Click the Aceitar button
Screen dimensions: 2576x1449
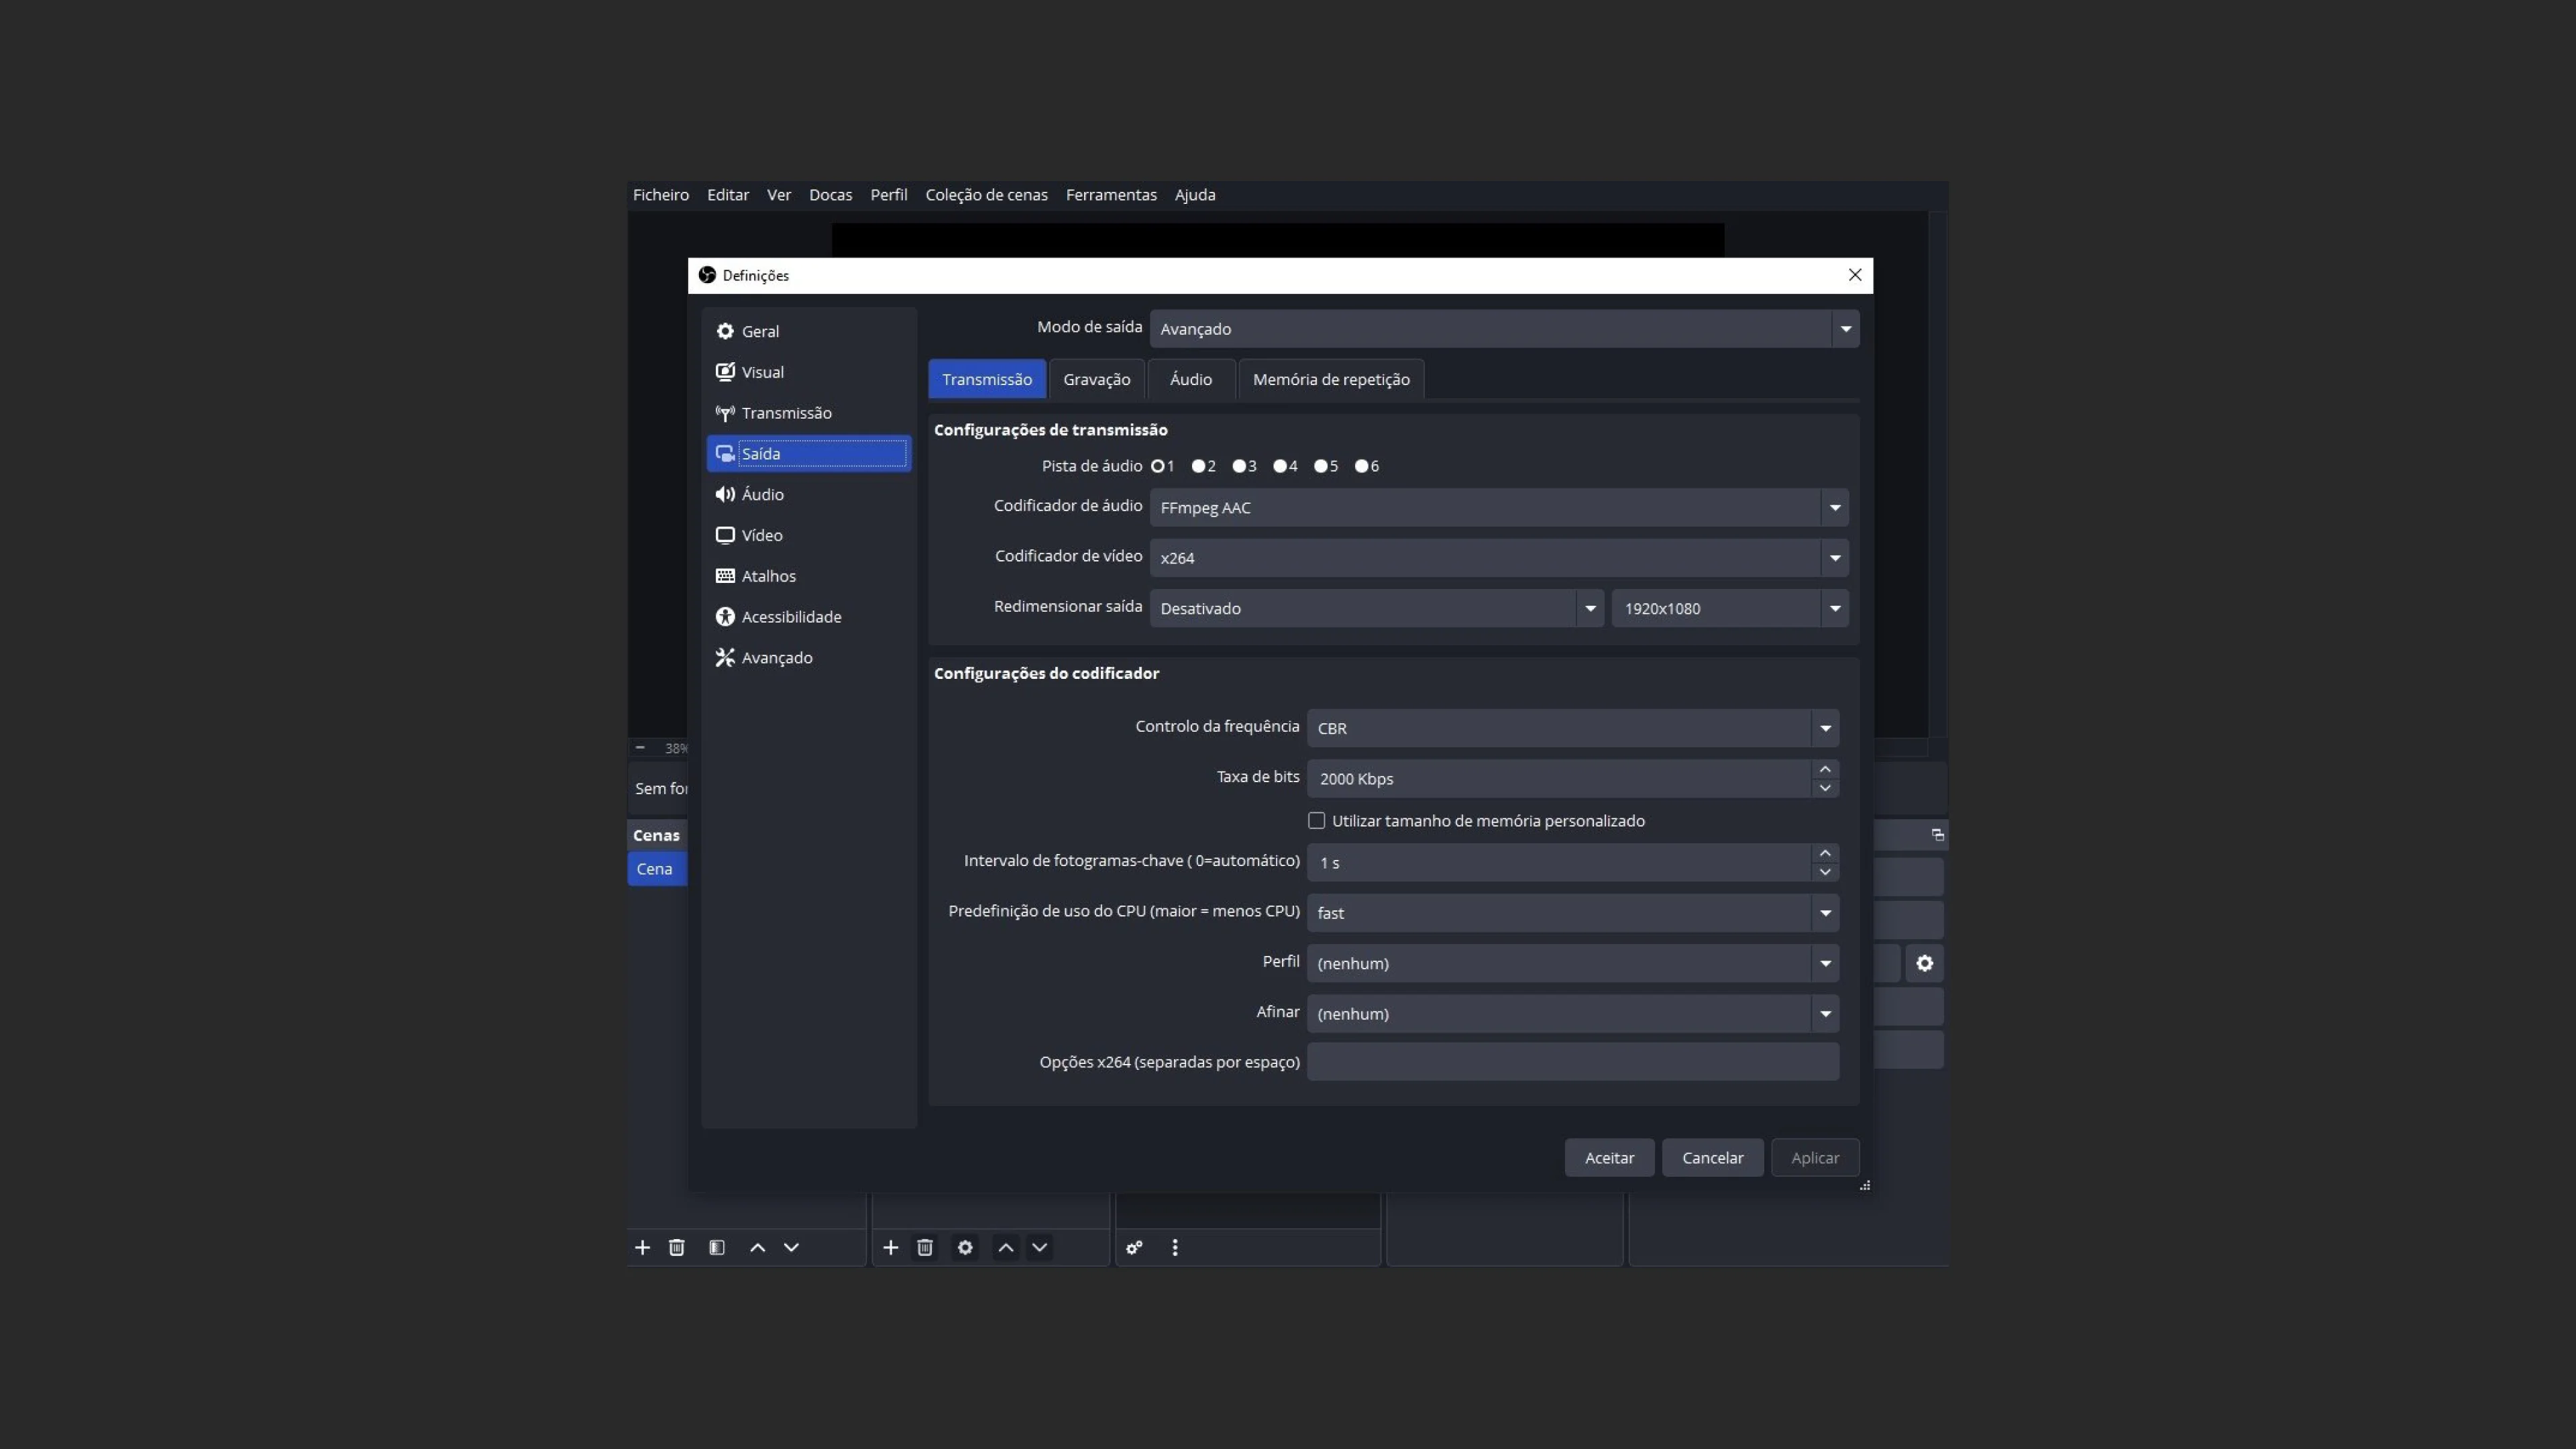pyautogui.click(x=1609, y=1158)
